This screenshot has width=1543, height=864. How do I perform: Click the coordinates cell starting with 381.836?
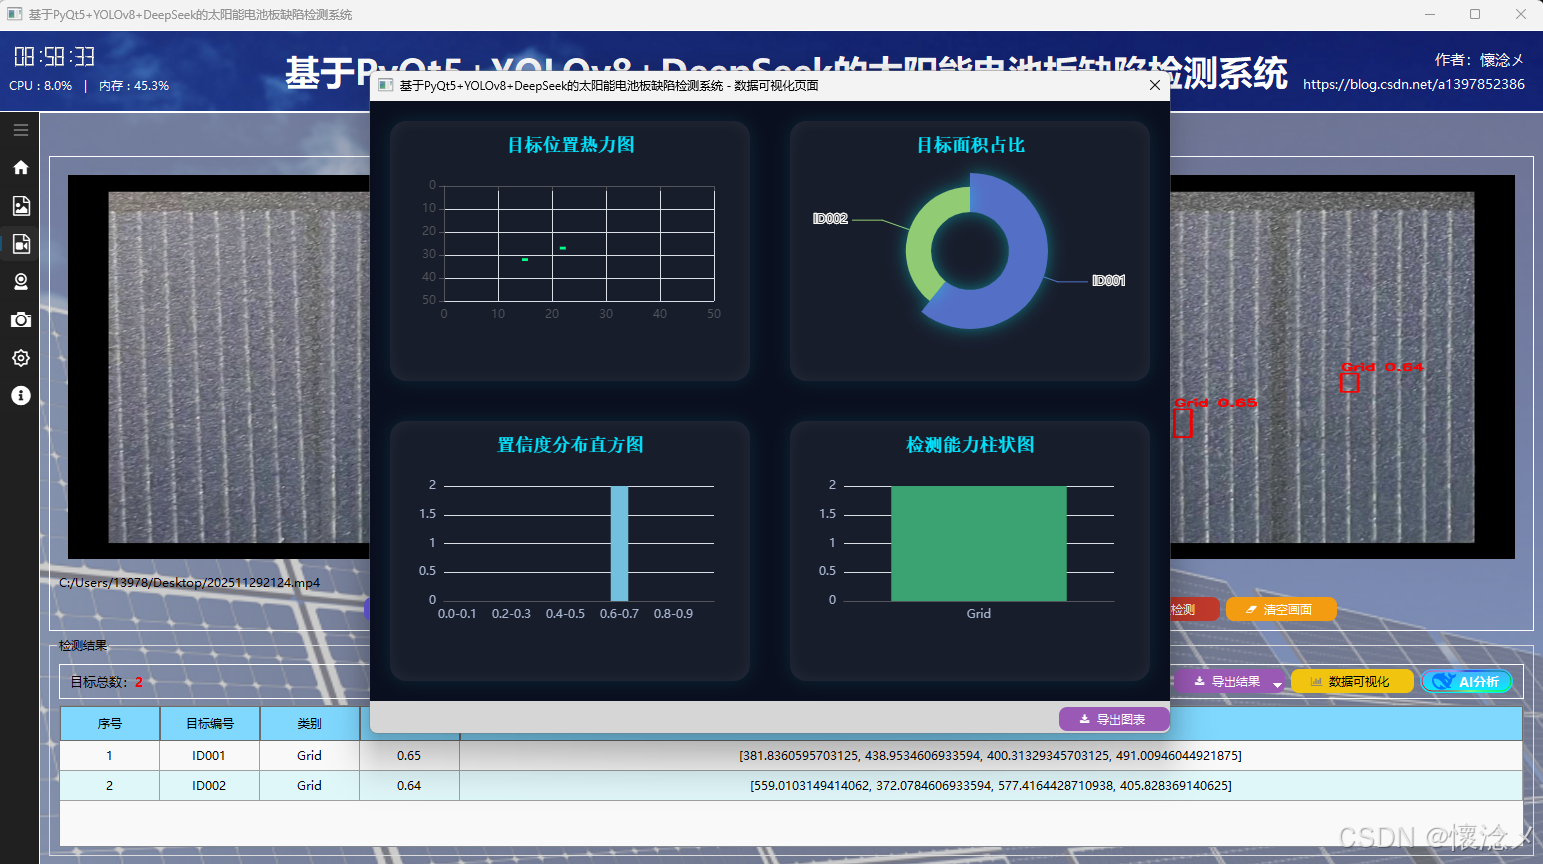pos(990,756)
